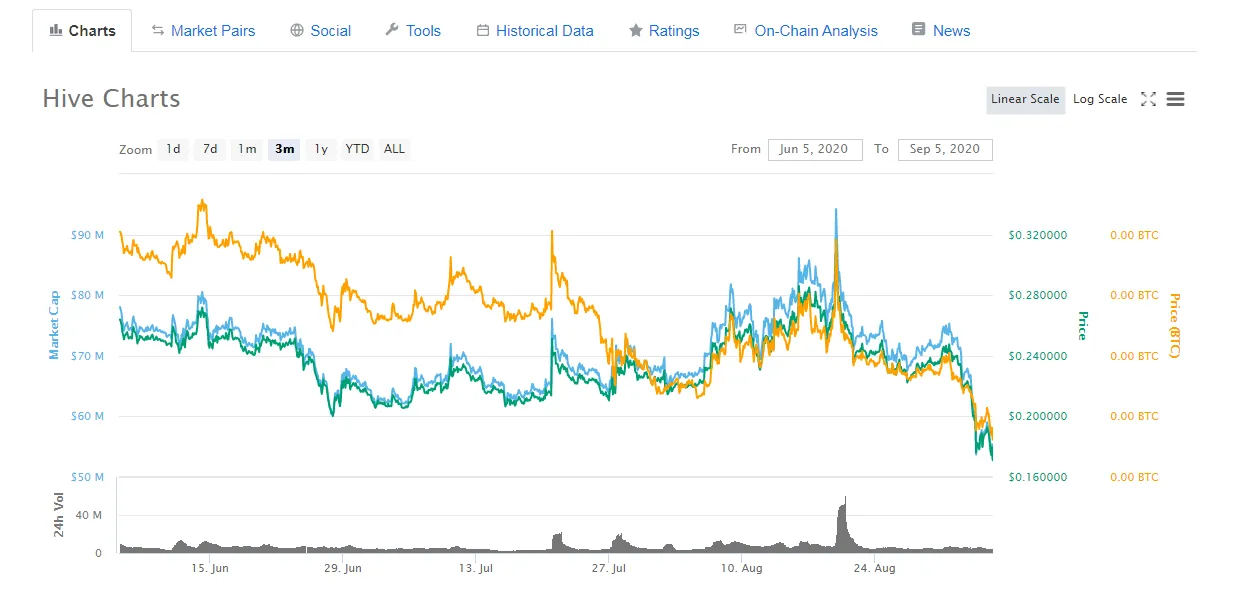Click the $90 M axis value
The width and height of the screenshot is (1242, 598).
point(87,235)
